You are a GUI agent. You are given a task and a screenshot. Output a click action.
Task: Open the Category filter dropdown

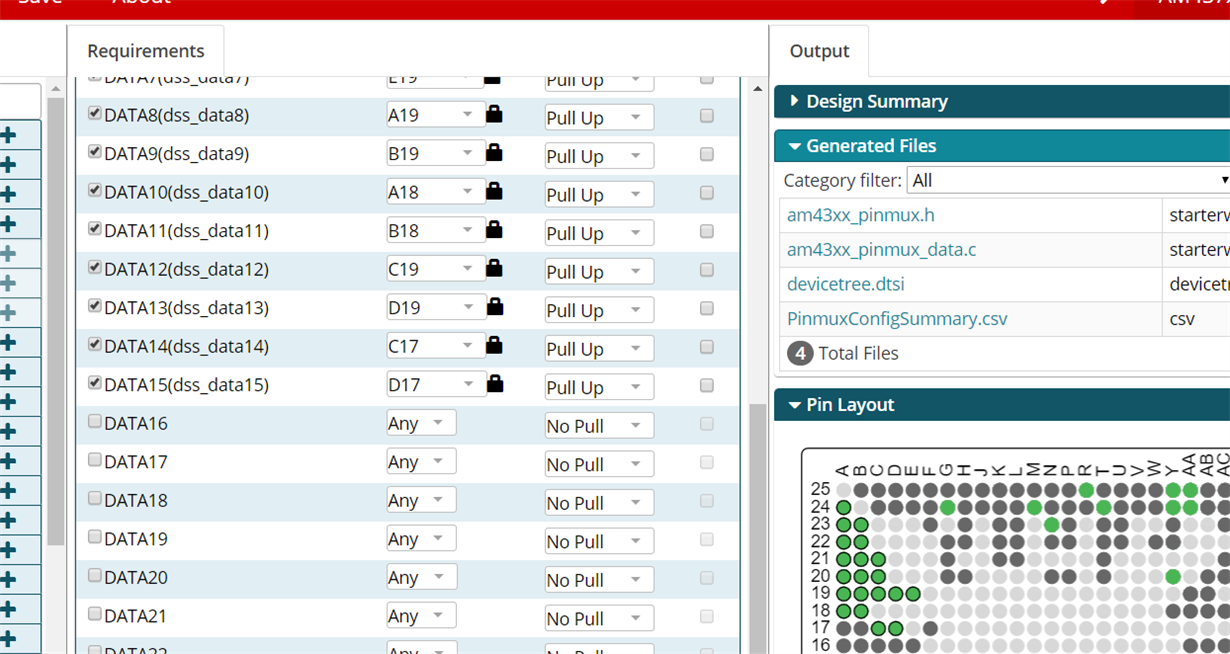tap(1068, 180)
